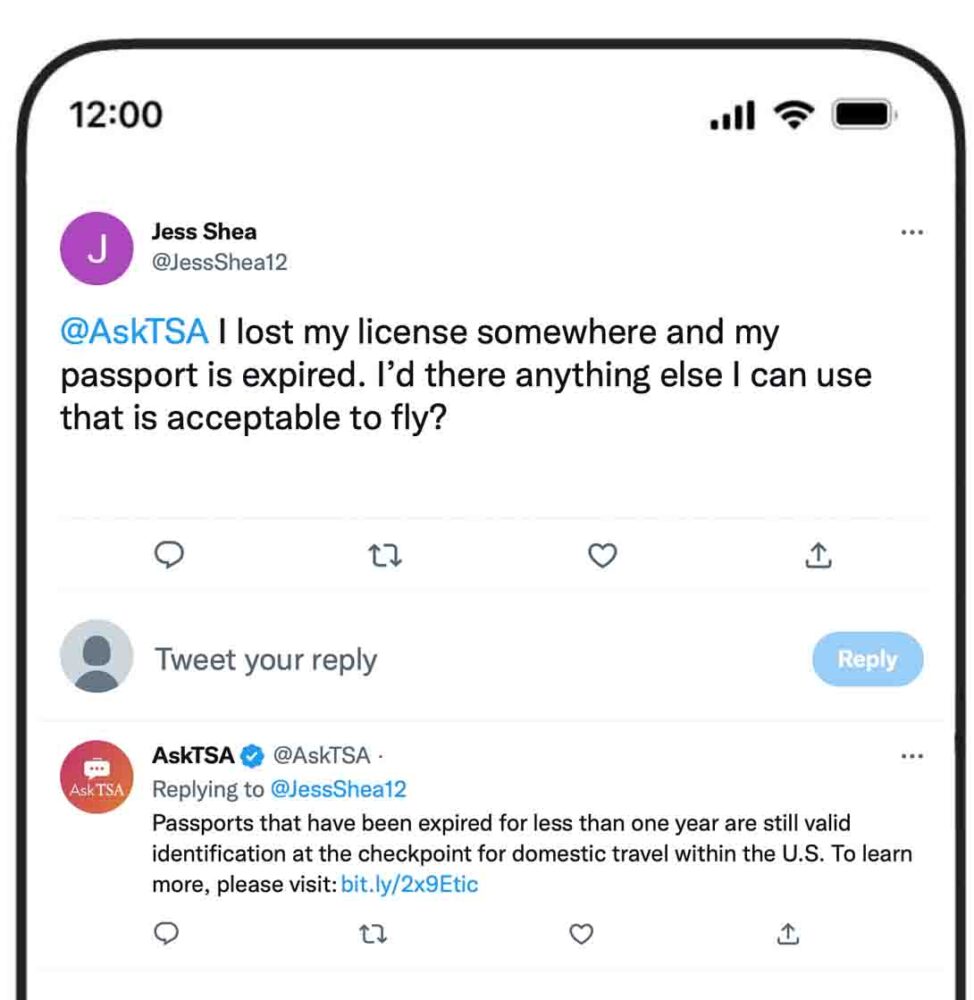The height and width of the screenshot is (1000, 974).
Task: Share the AskTSA reply
Action: [x=788, y=934]
